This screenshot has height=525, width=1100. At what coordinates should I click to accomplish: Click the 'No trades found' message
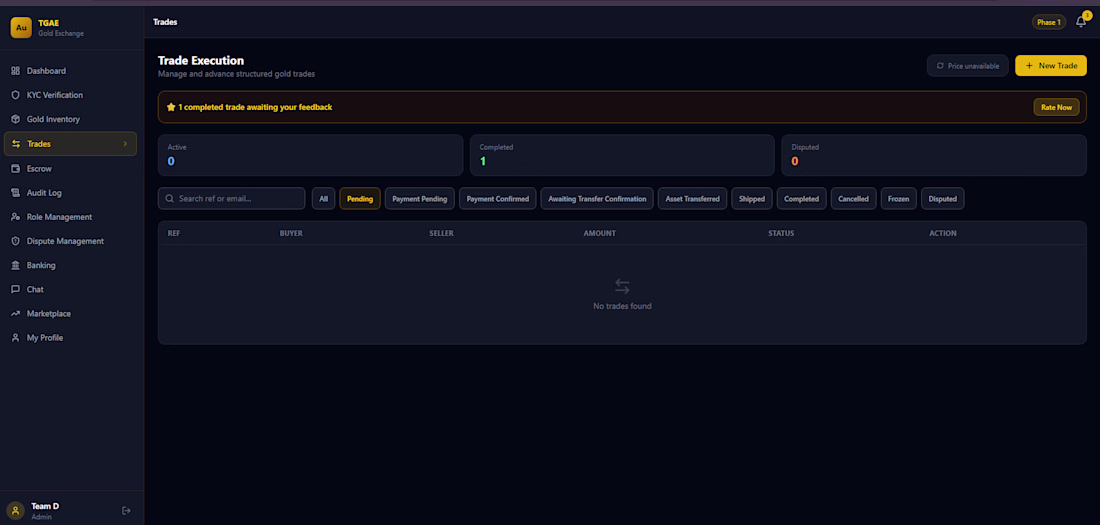point(622,306)
